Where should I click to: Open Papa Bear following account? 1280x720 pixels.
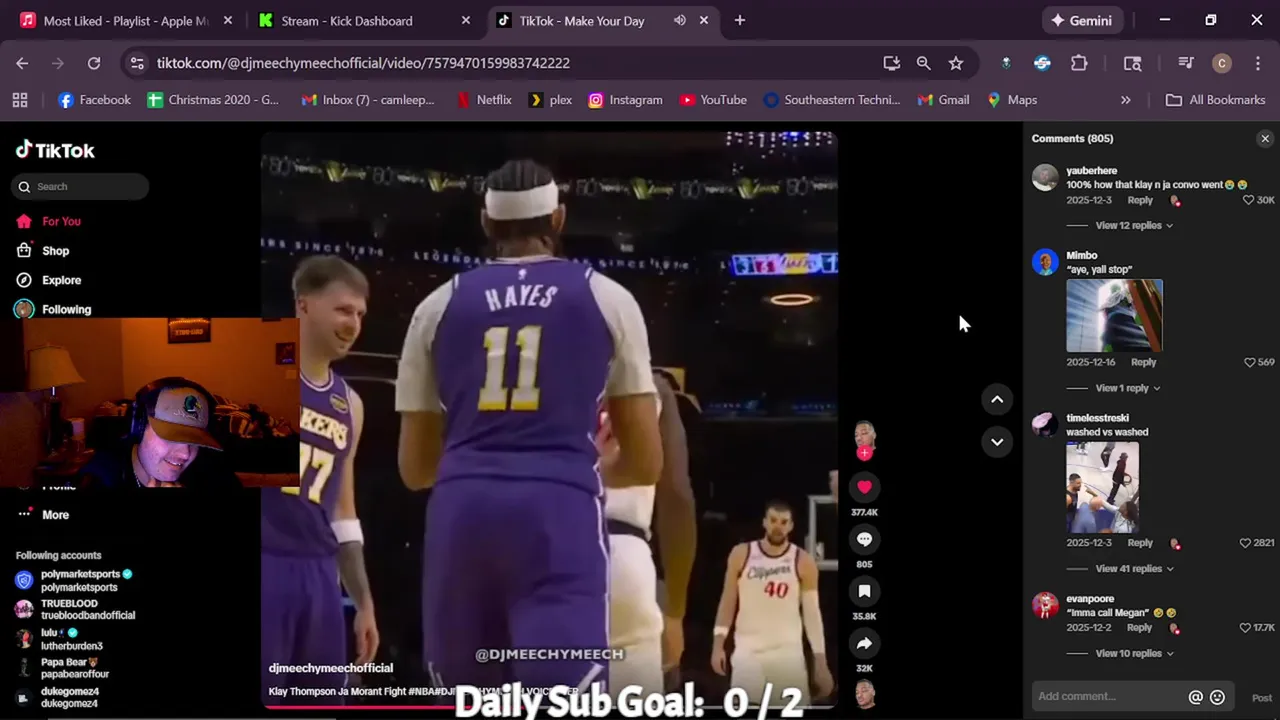pyautogui.click(x=63, y=668)
